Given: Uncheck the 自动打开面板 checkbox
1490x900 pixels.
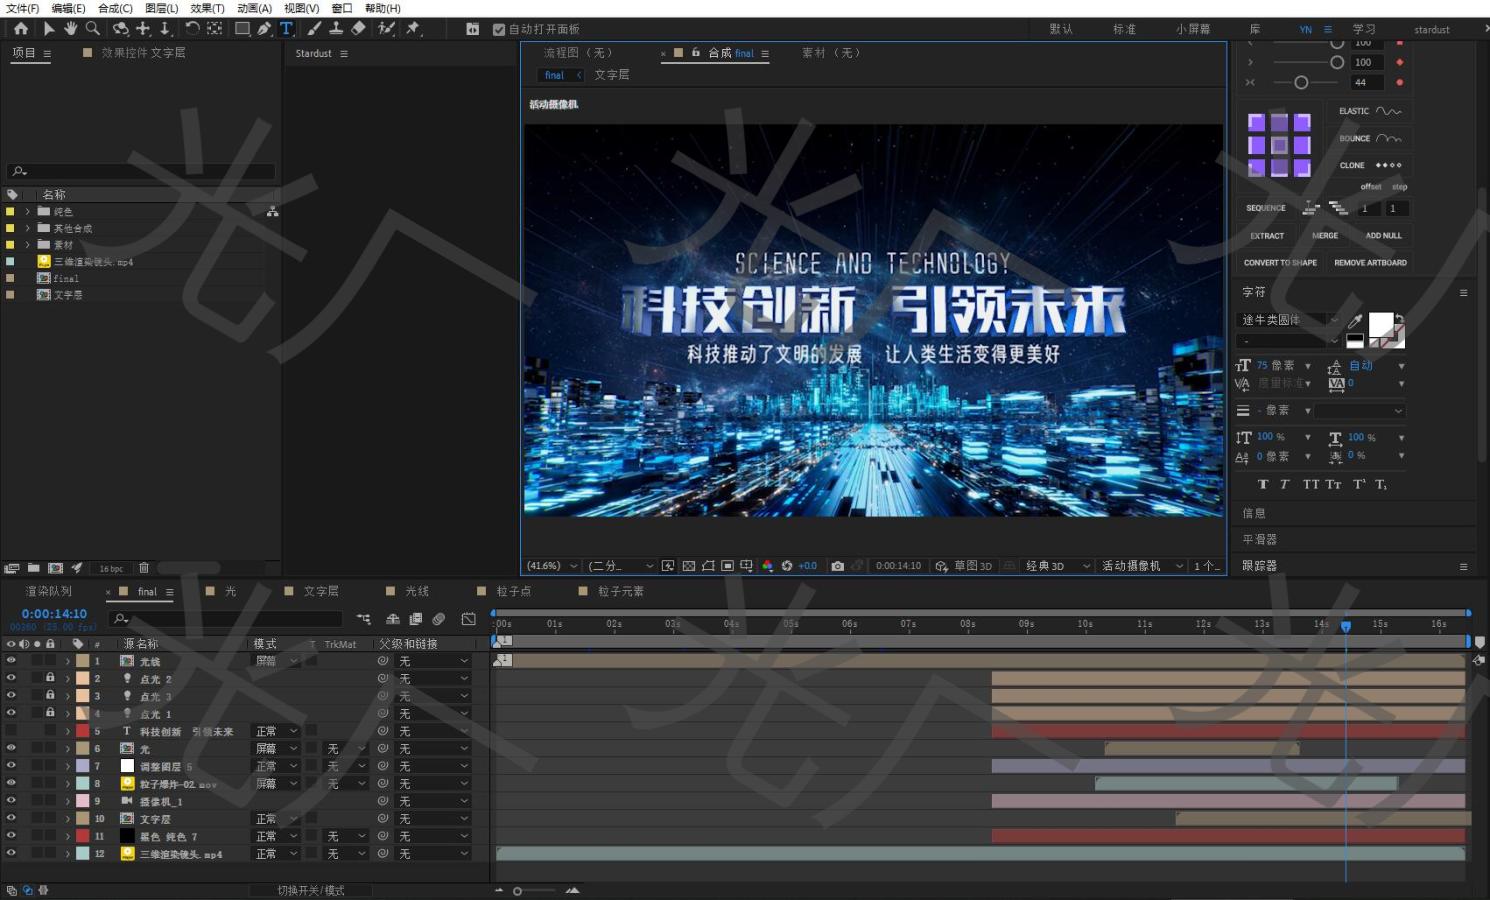Looking at the screenshot, I should click(x=499, y=29).
